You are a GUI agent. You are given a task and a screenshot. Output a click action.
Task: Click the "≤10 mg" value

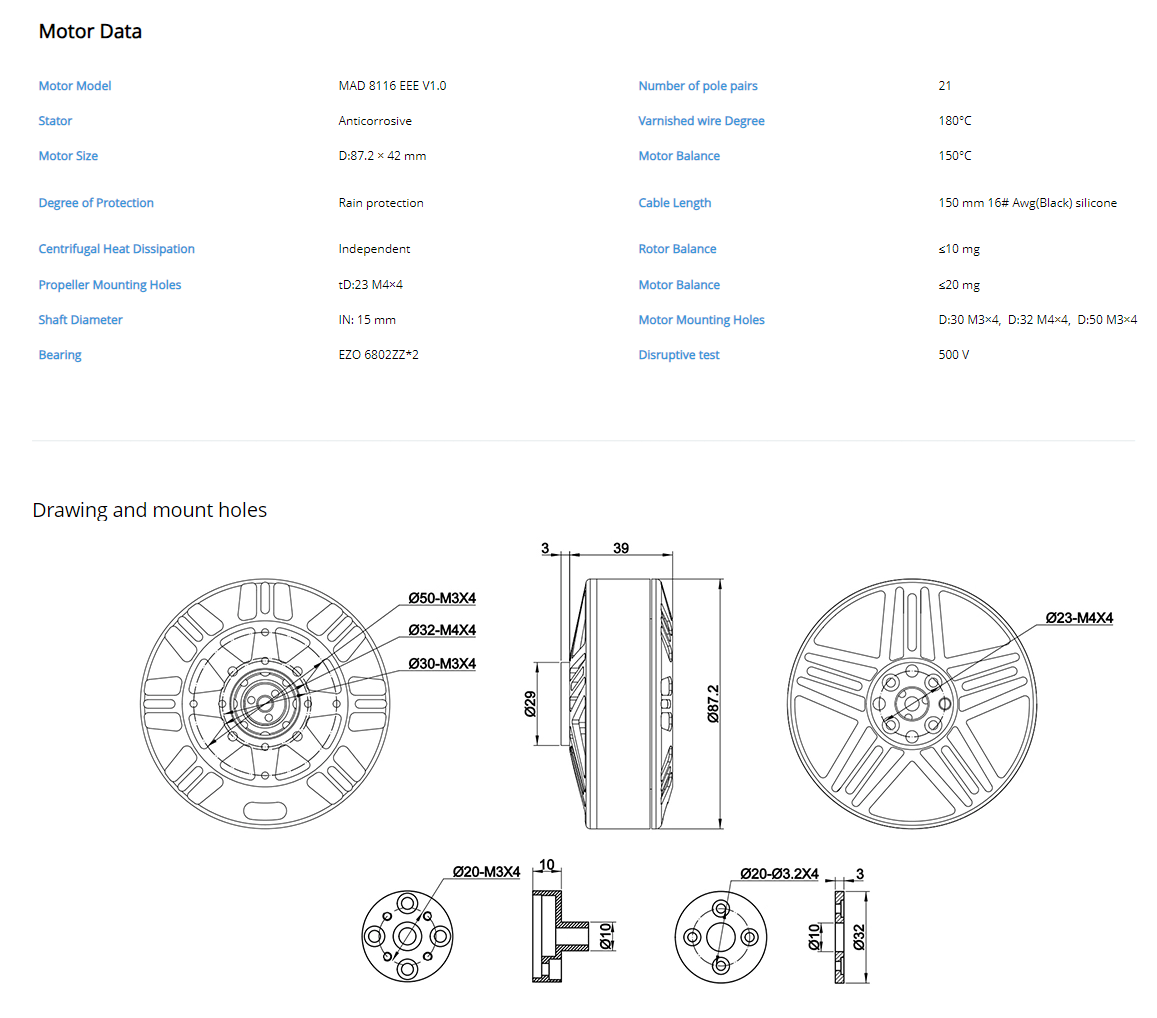(959, 249)
